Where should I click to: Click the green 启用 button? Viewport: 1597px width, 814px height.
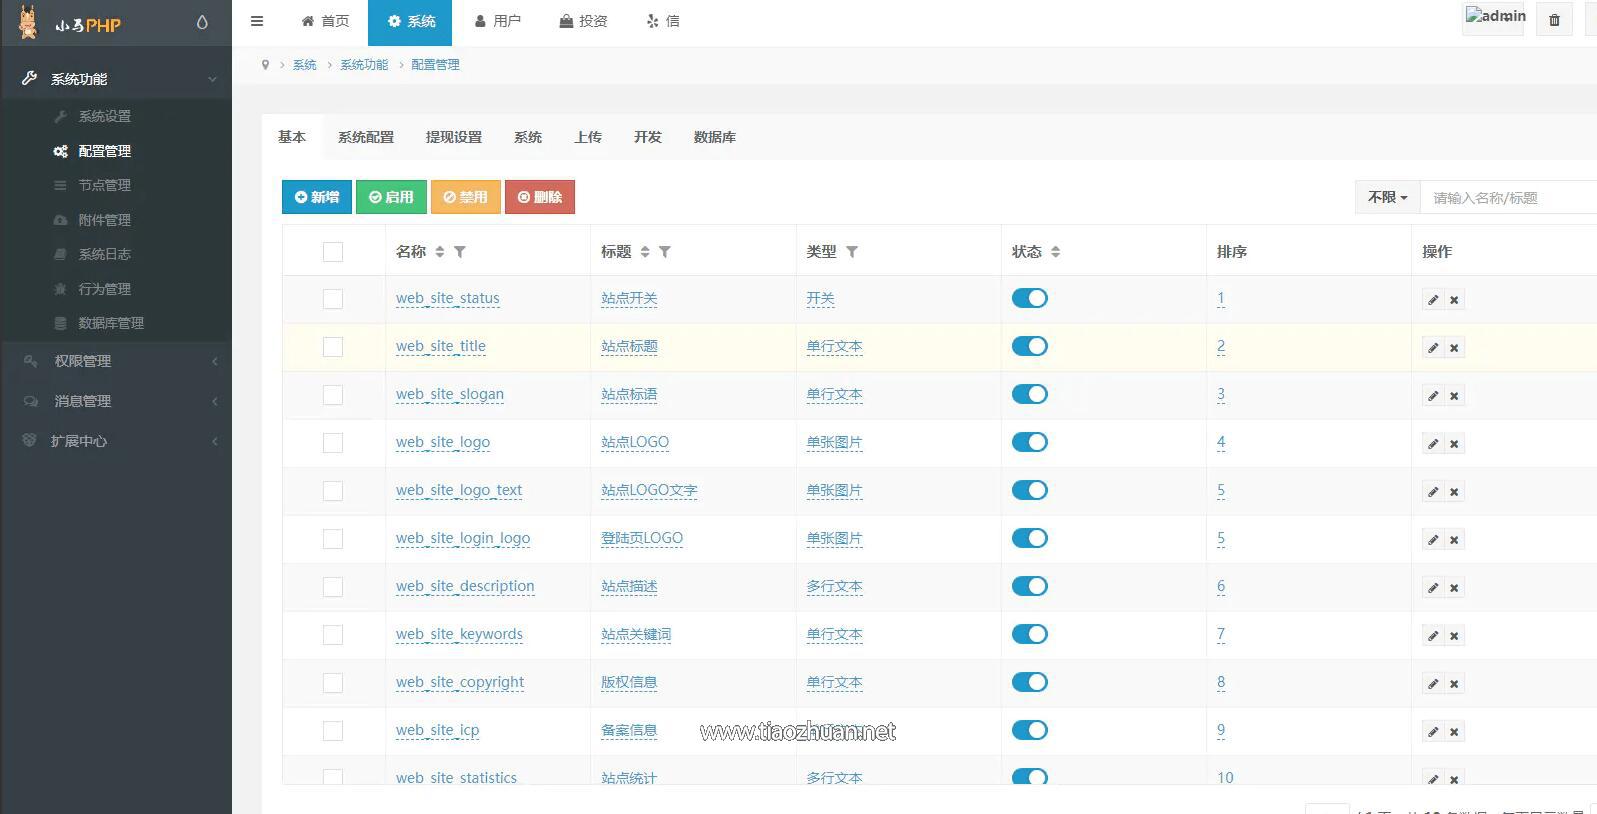tap(391, 197)
